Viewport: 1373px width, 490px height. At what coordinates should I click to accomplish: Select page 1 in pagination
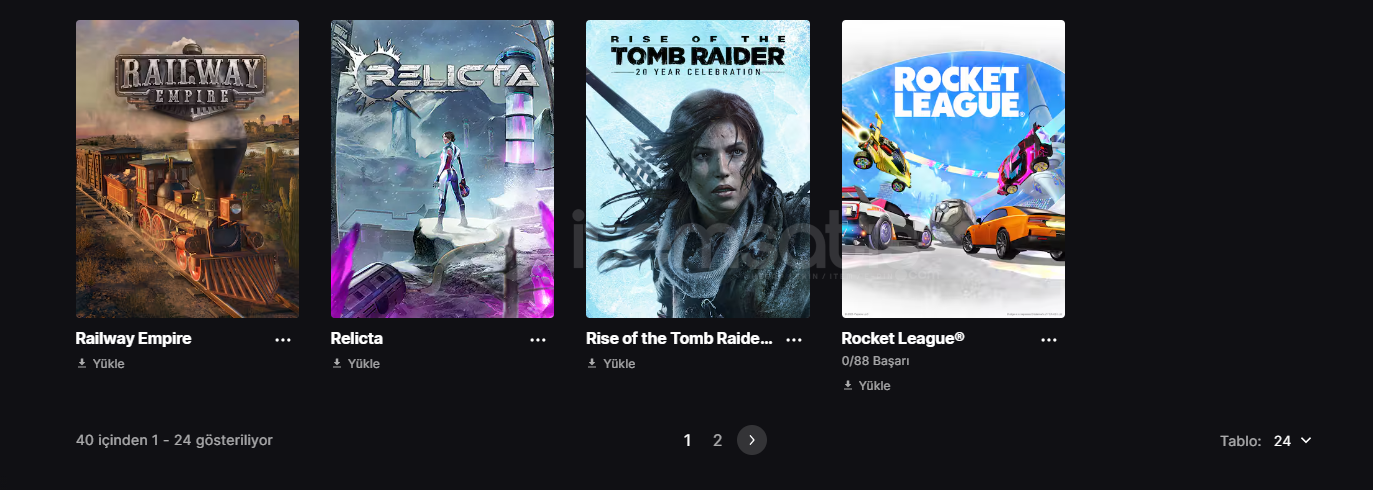(x=687, y=440)
